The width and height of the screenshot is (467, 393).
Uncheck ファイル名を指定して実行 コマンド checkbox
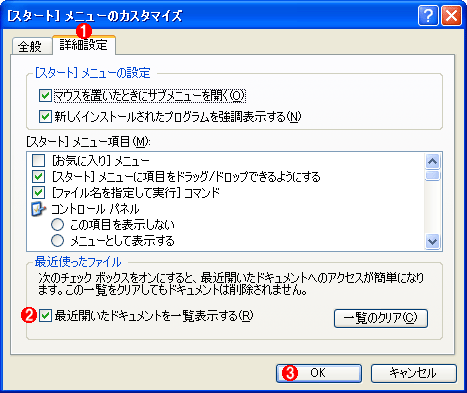click(x=38, y=192)
